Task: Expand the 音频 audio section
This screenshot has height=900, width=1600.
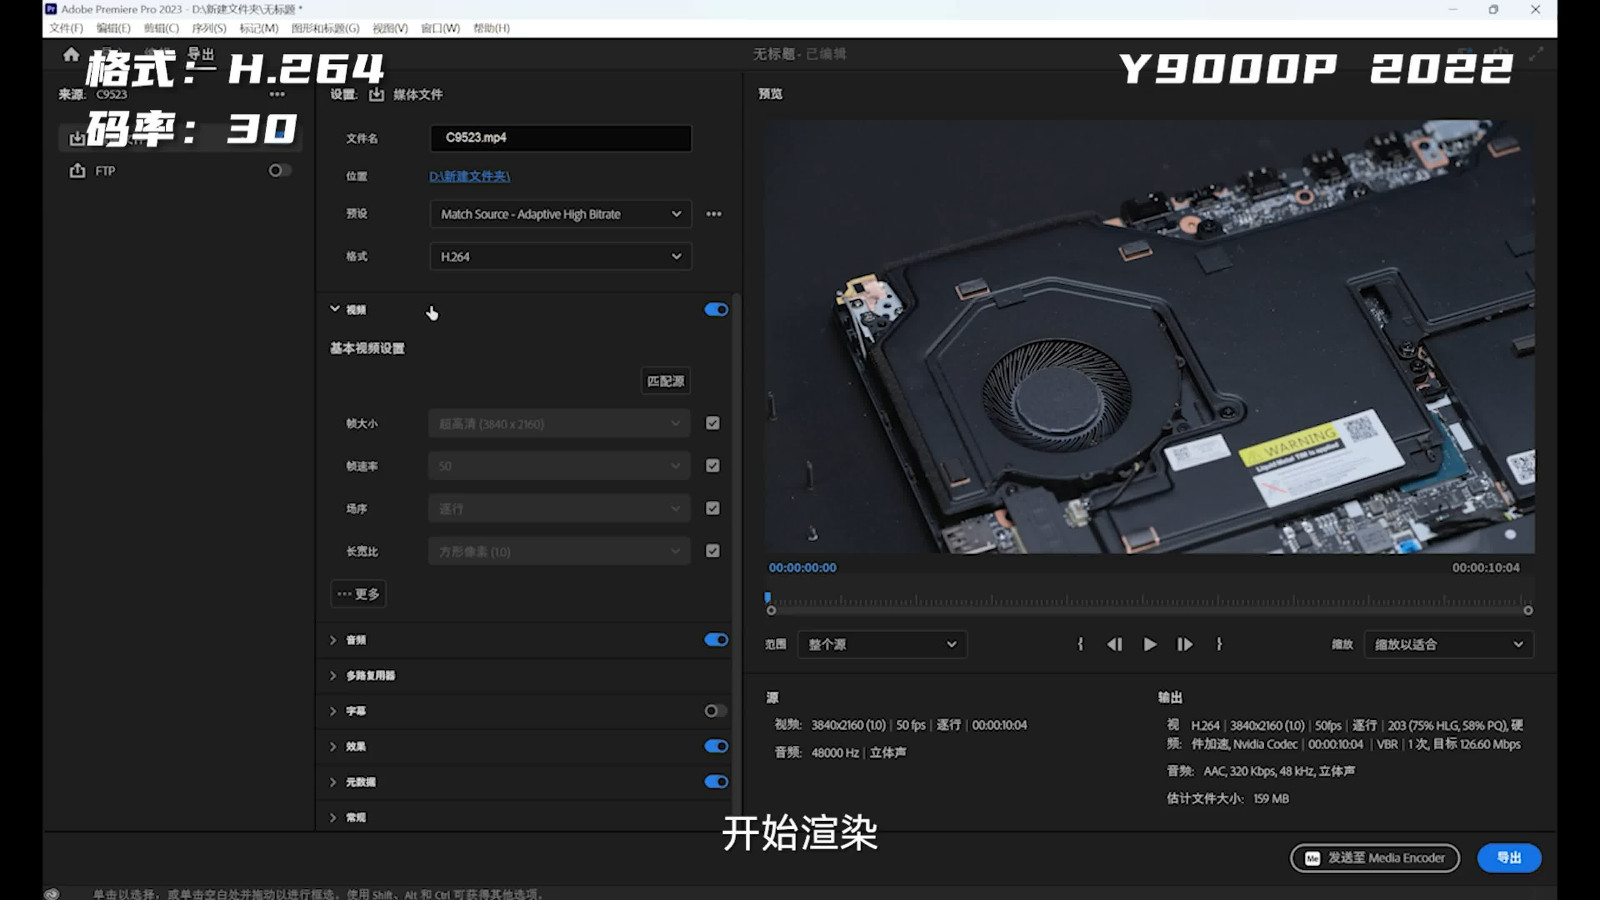Action: [x=333, y=640]
